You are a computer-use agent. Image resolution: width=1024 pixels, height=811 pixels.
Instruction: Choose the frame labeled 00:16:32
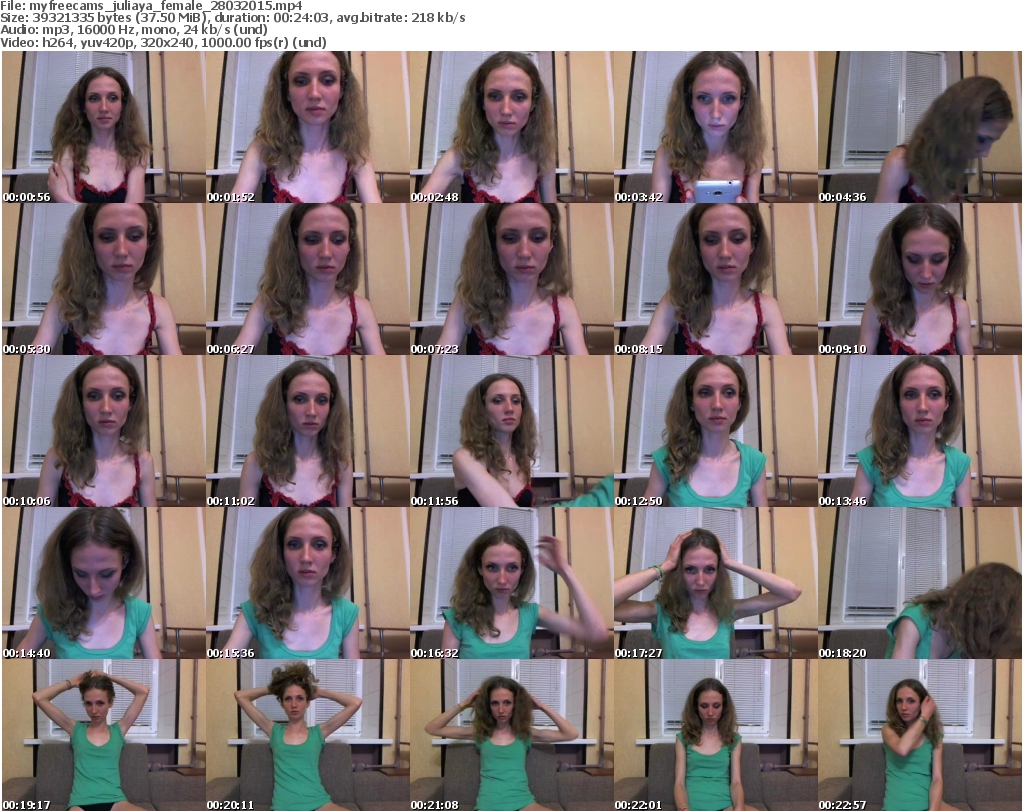[x=511, y=584]
